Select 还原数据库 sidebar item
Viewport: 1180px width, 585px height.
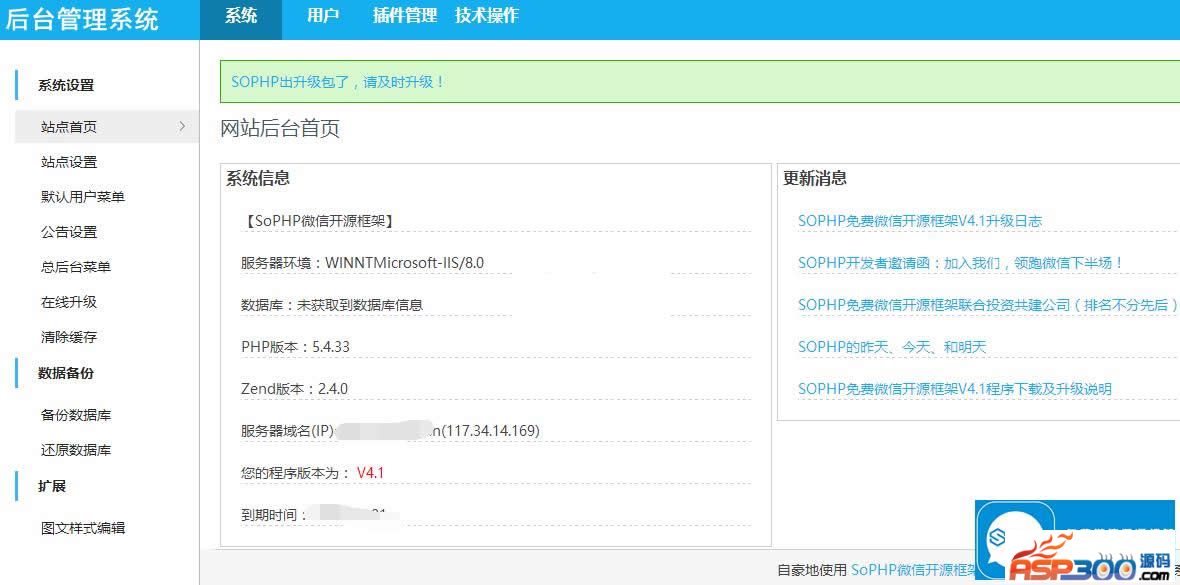76,450
